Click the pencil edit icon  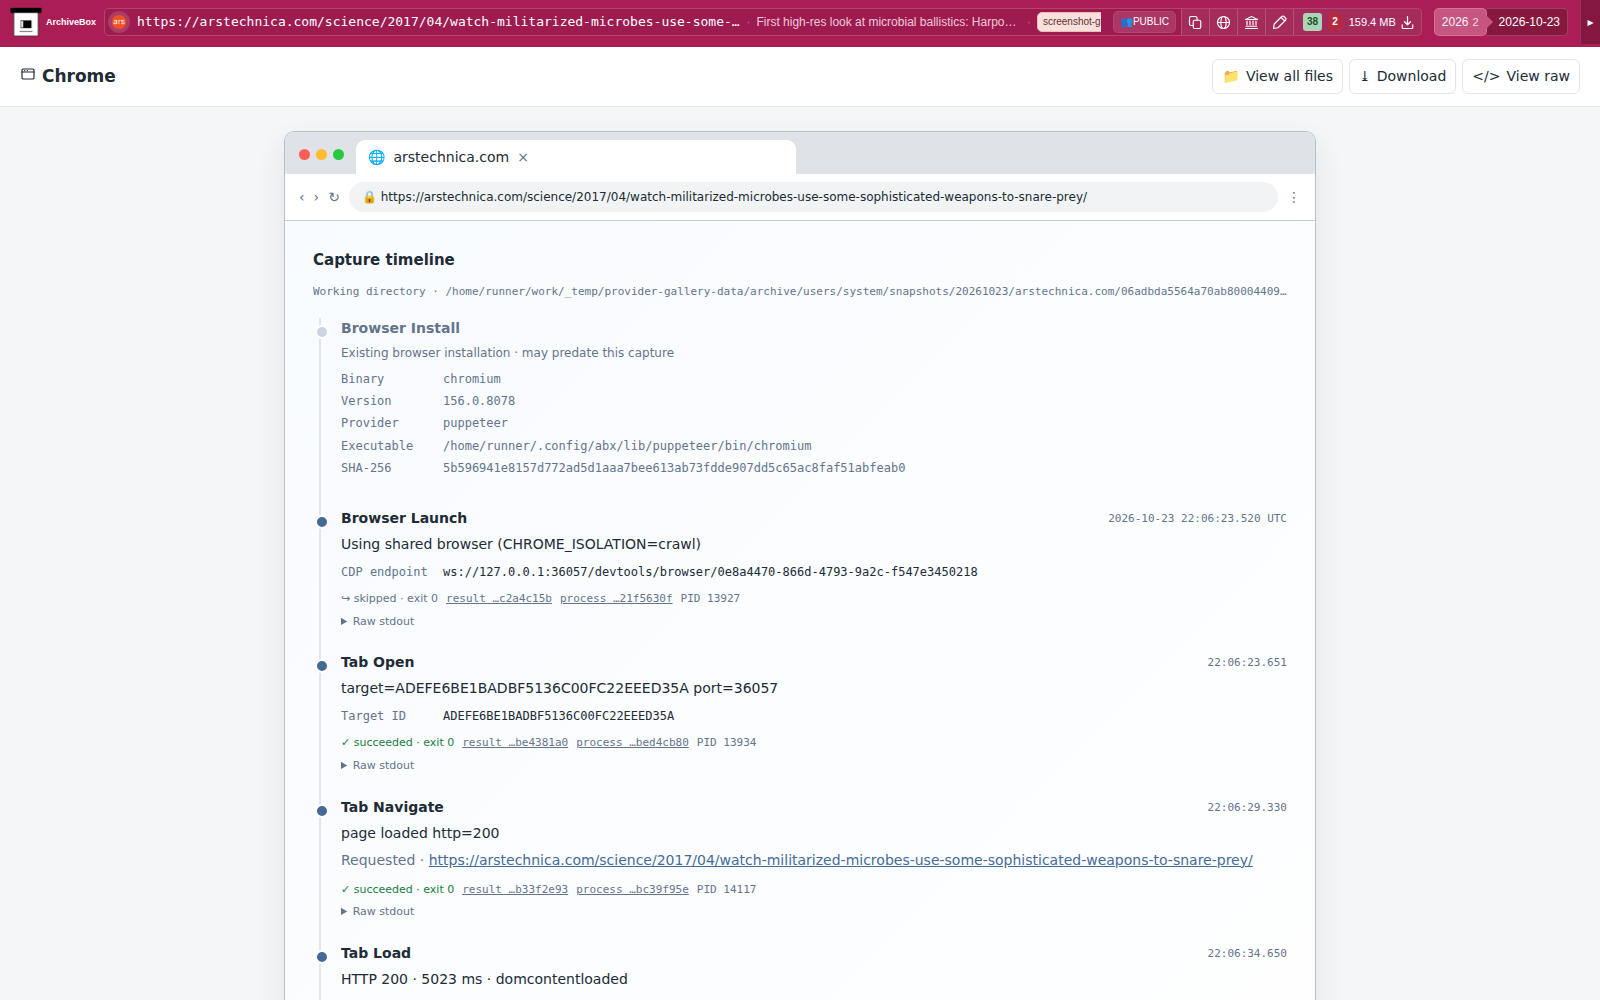click(x=1279, y=22)
